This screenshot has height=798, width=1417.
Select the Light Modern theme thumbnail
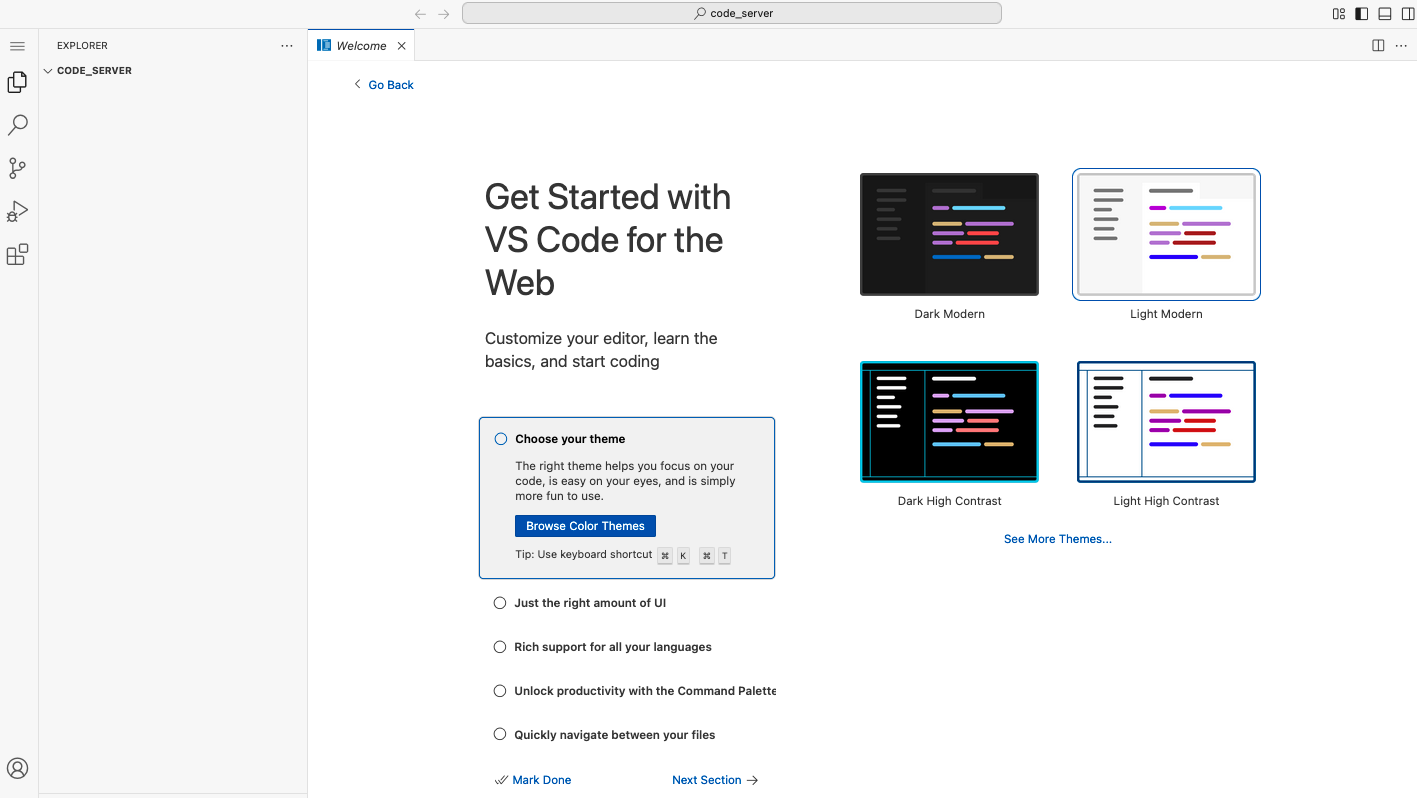point(1166,235)
